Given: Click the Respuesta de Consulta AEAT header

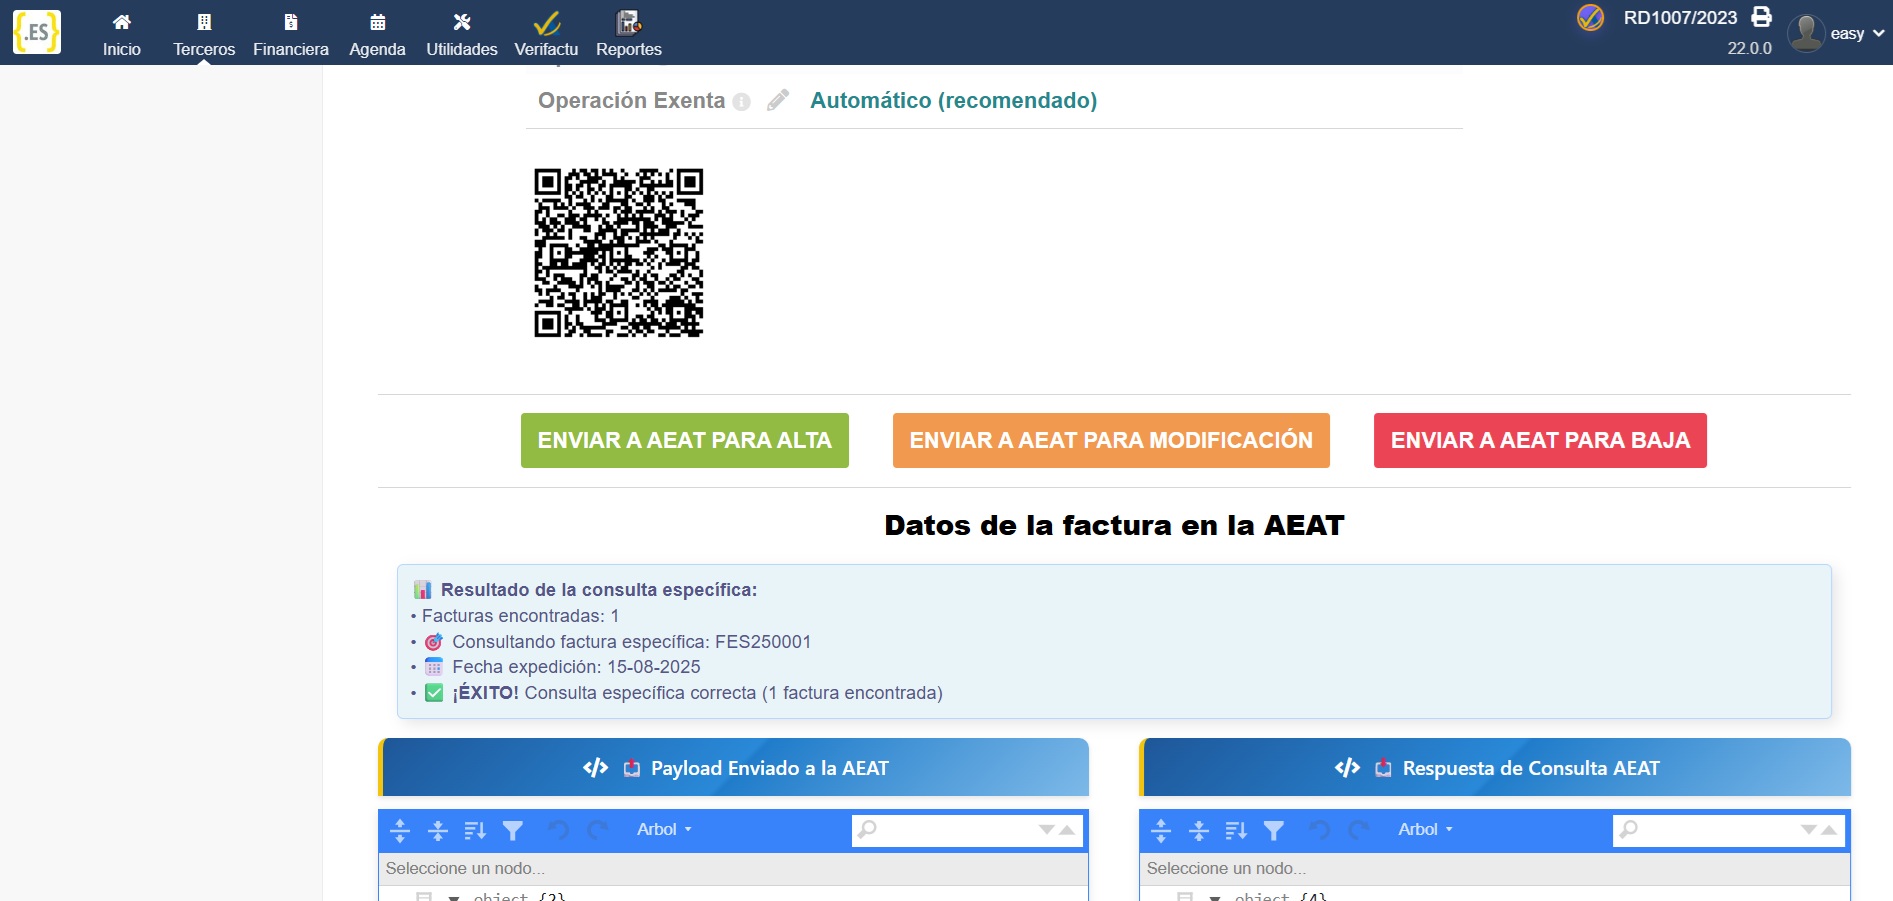Looking at the screenshot, I should 1495,768.
